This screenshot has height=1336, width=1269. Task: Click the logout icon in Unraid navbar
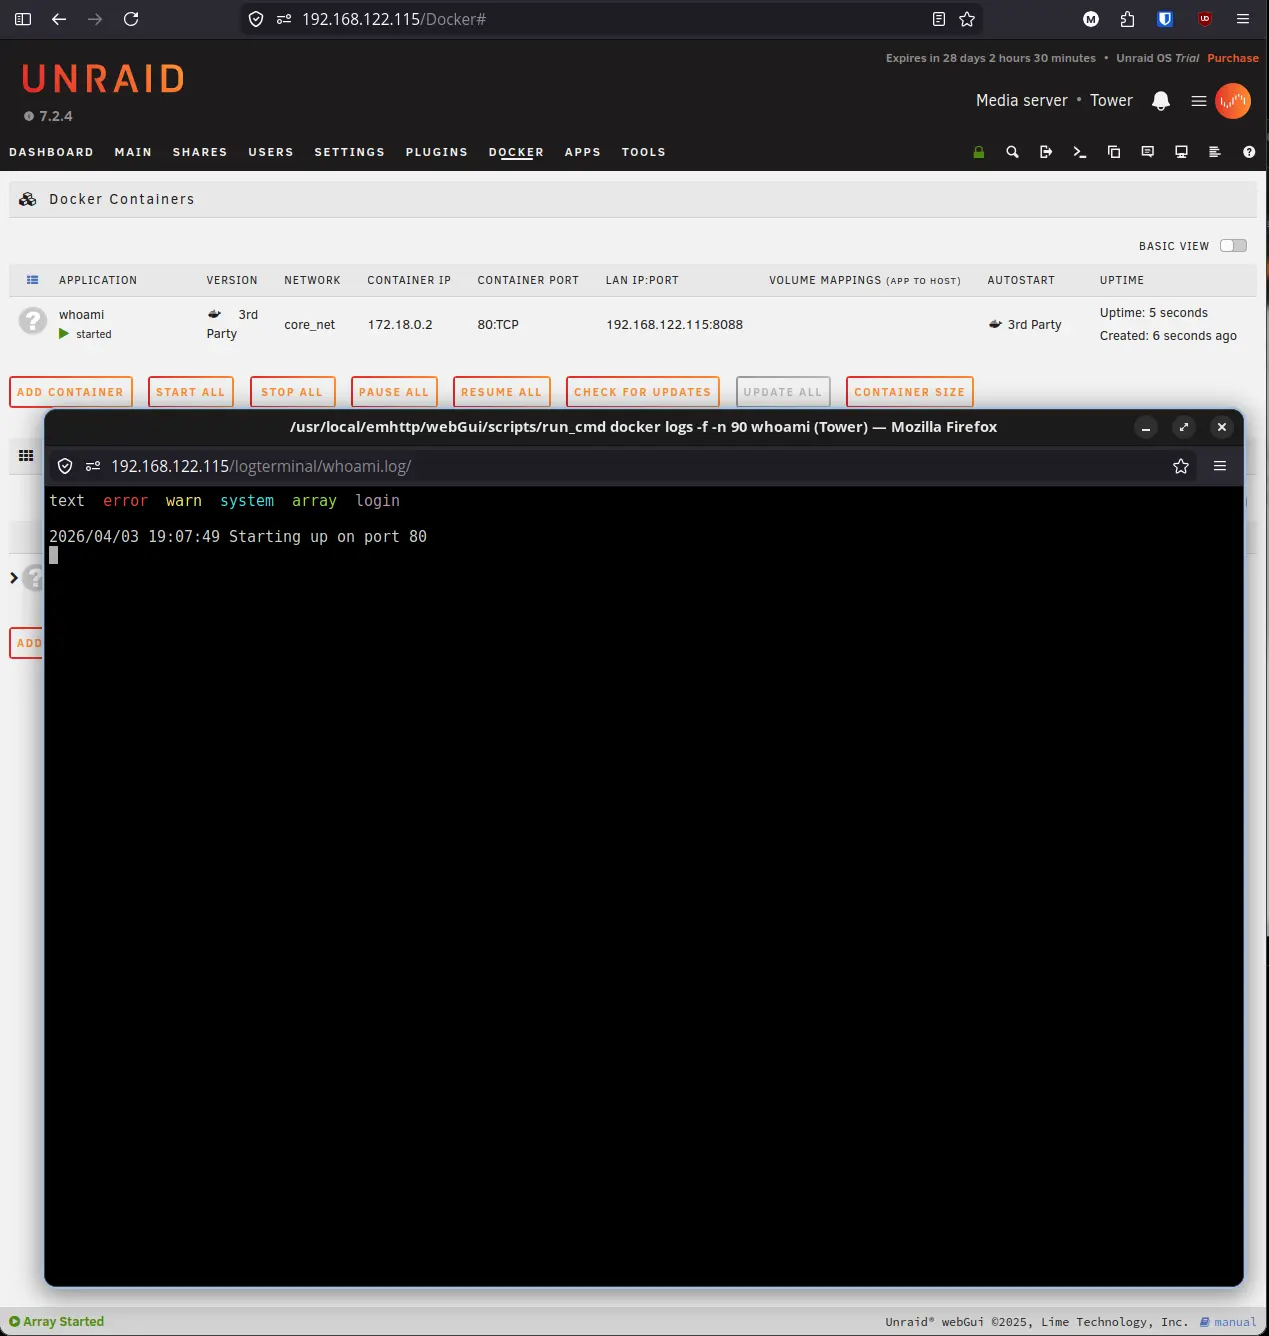(x=1046, y=152)
